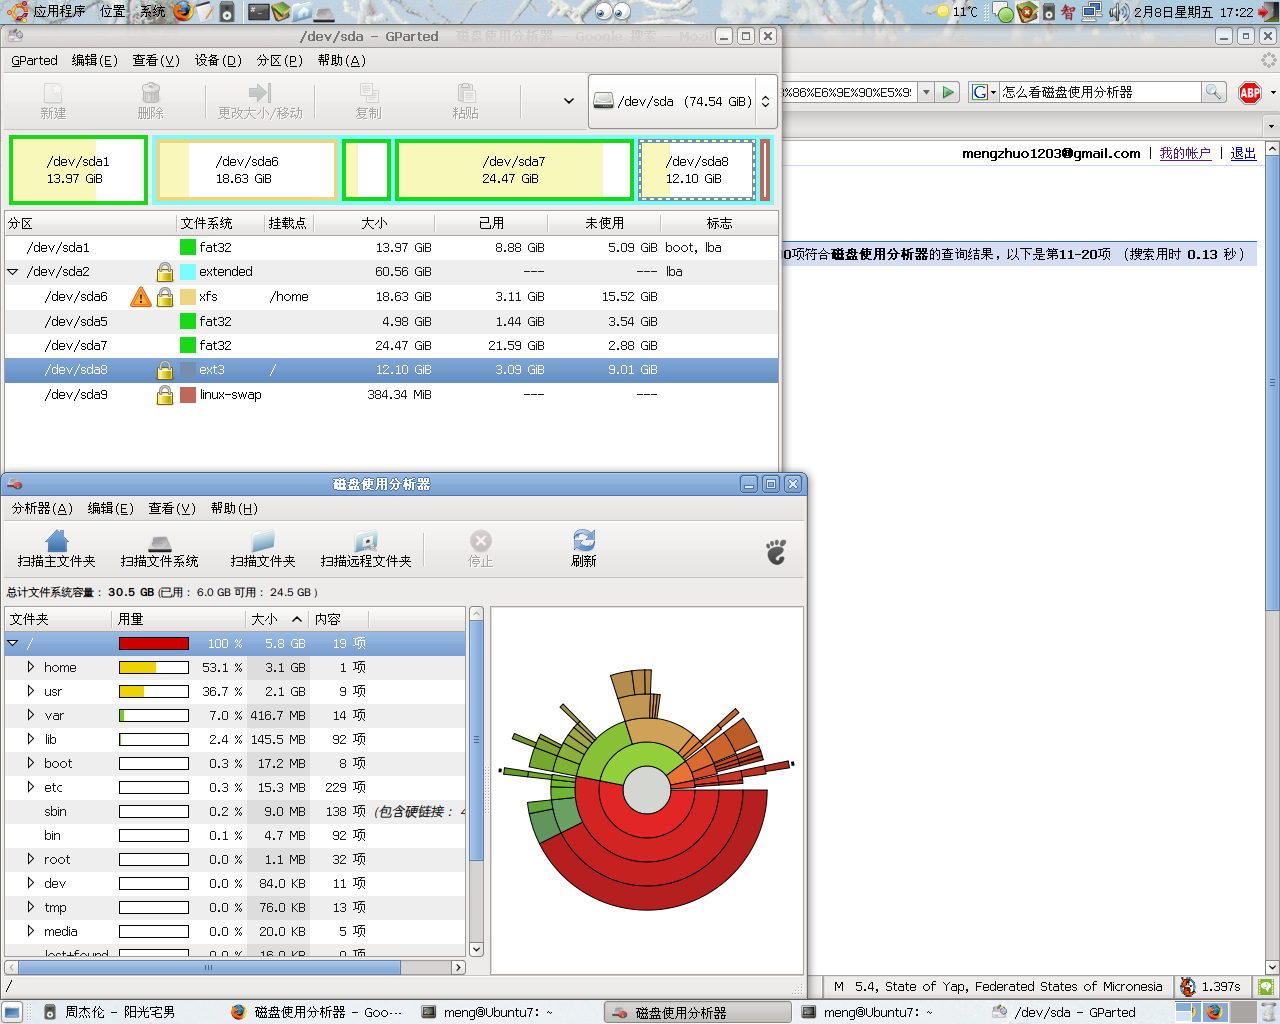Open GParted toolbar overflow chevron

(569, 101)
